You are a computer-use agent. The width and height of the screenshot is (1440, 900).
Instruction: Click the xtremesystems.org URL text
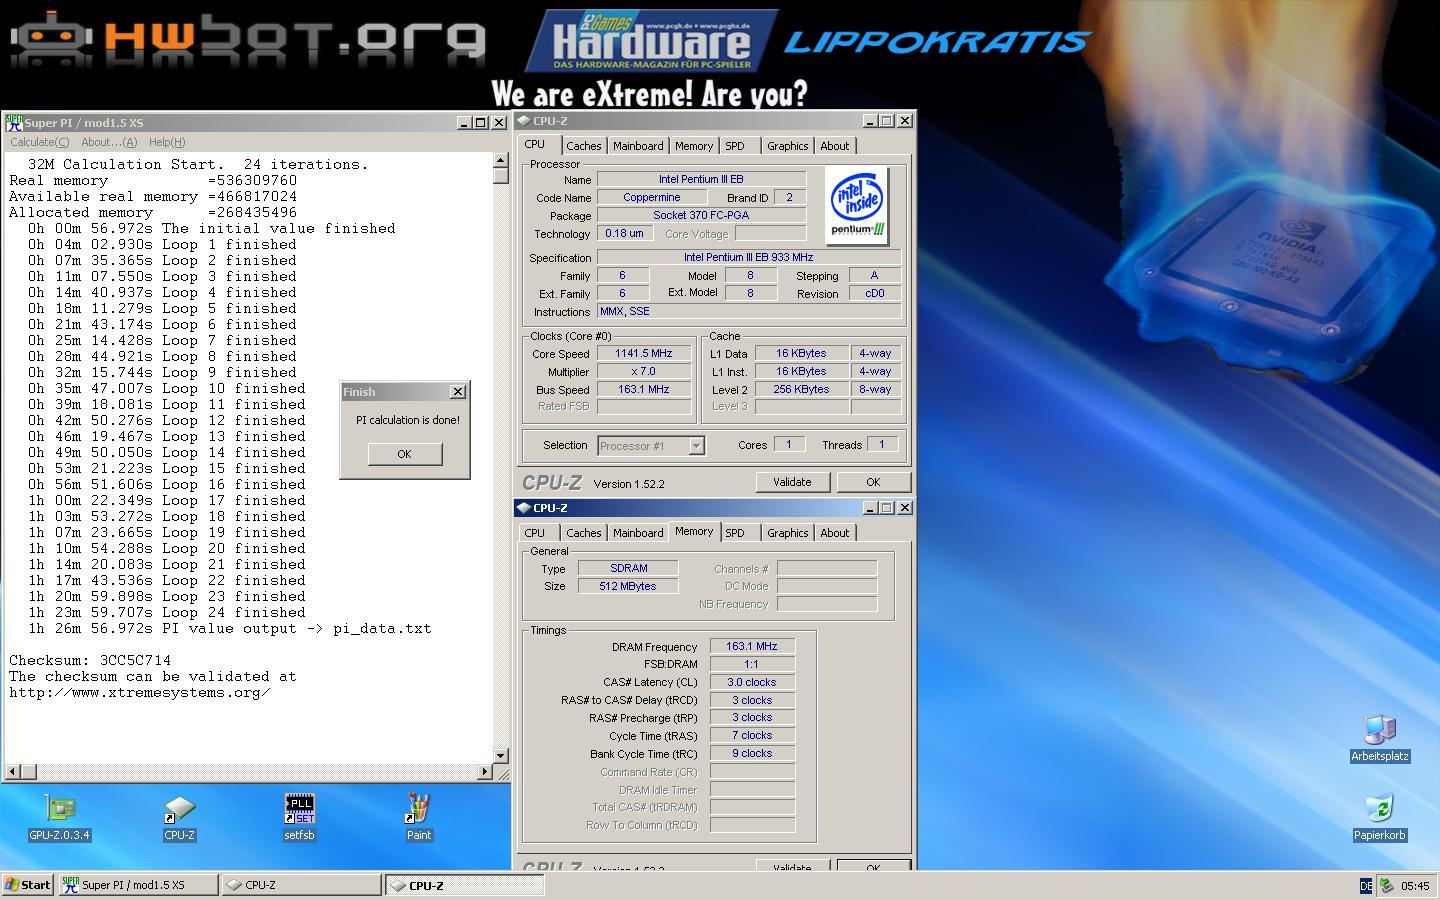140,692
